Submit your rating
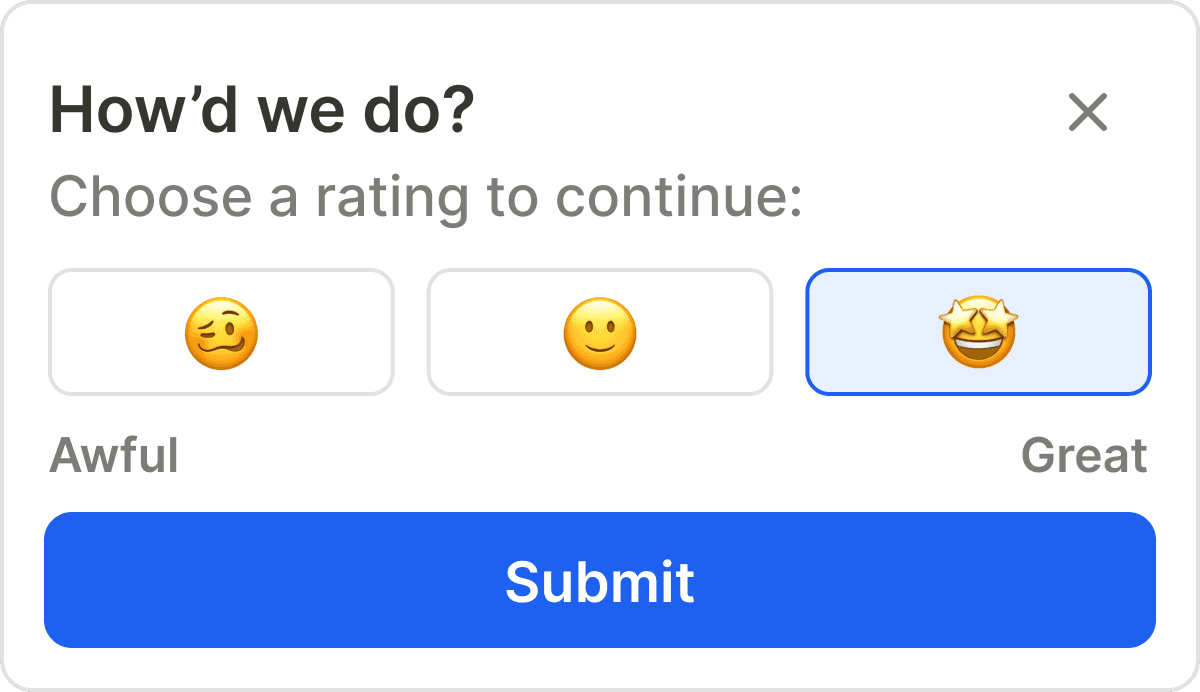This screenshot has width=1200, height=692. [599, 580]
